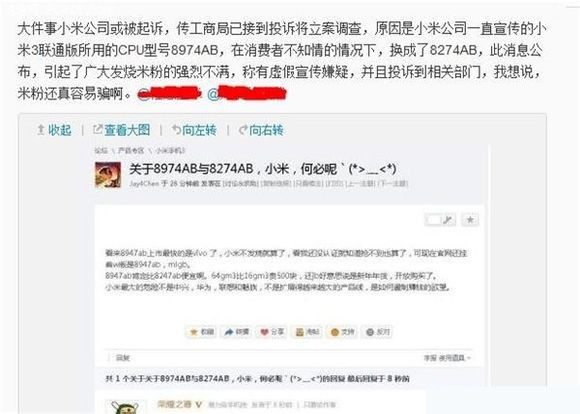Image resolution: width=580 pixels, height=414 pixels.
Task: Go to 下一主题 next thread
Action: click(393, 184)
